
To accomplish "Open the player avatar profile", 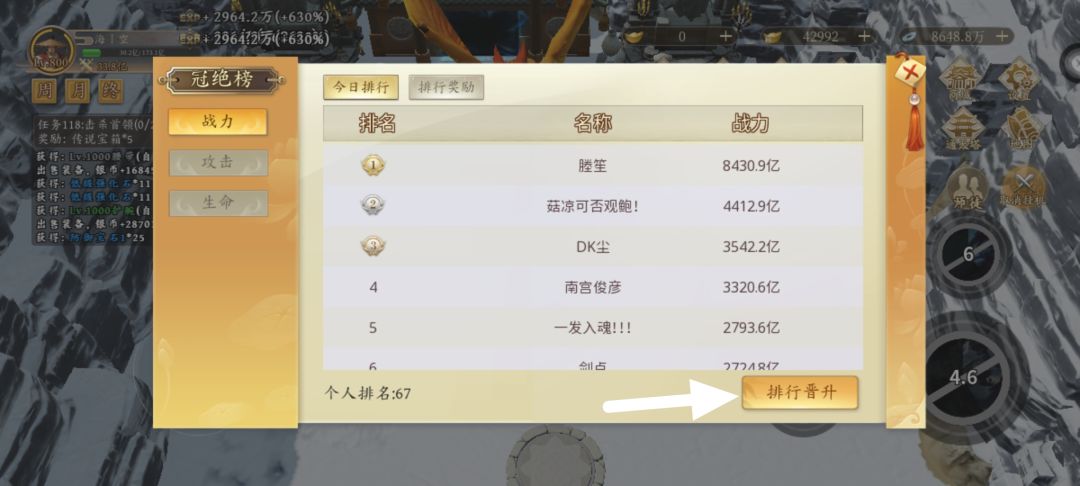I will click(51, 49).
